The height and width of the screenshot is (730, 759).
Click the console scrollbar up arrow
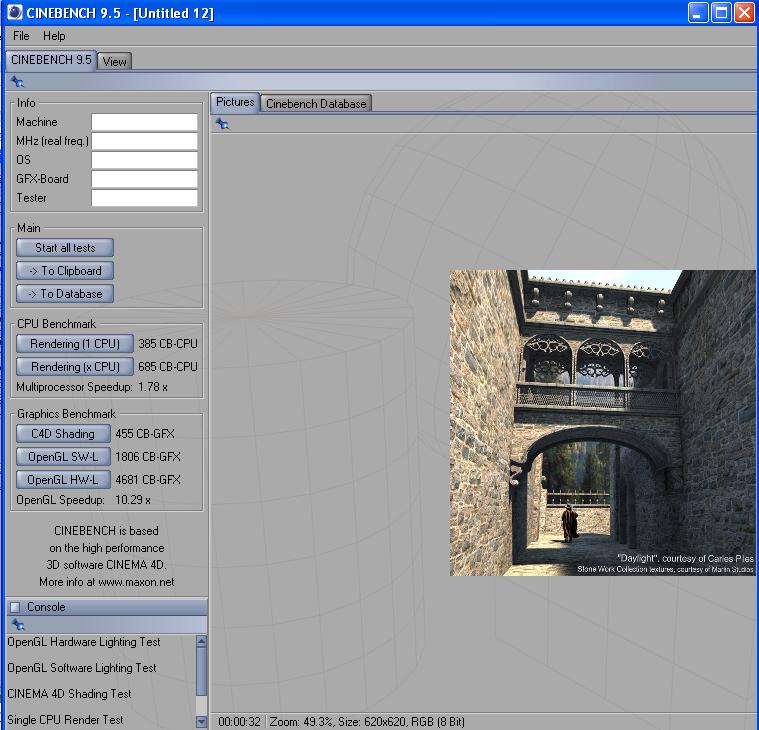[201, 641]
